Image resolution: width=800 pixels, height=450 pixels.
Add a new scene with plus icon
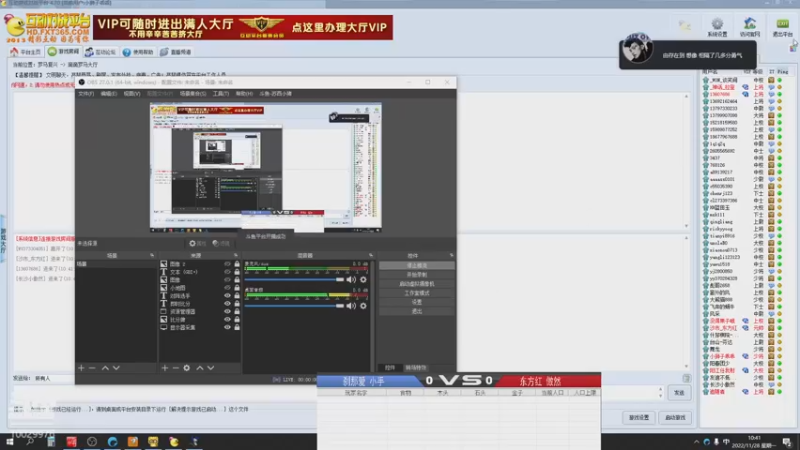[81, 368]
